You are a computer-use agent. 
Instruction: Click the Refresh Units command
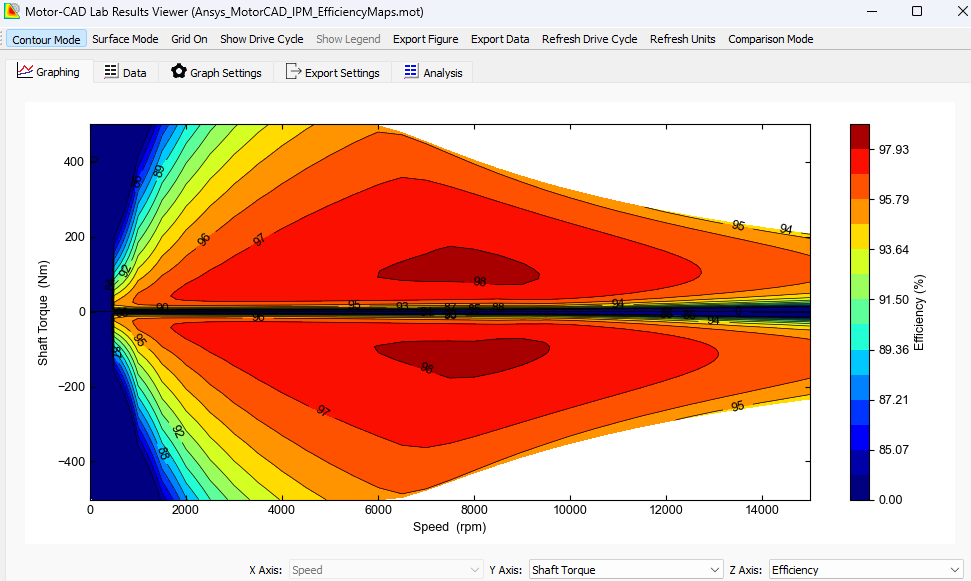pos(682,39)
